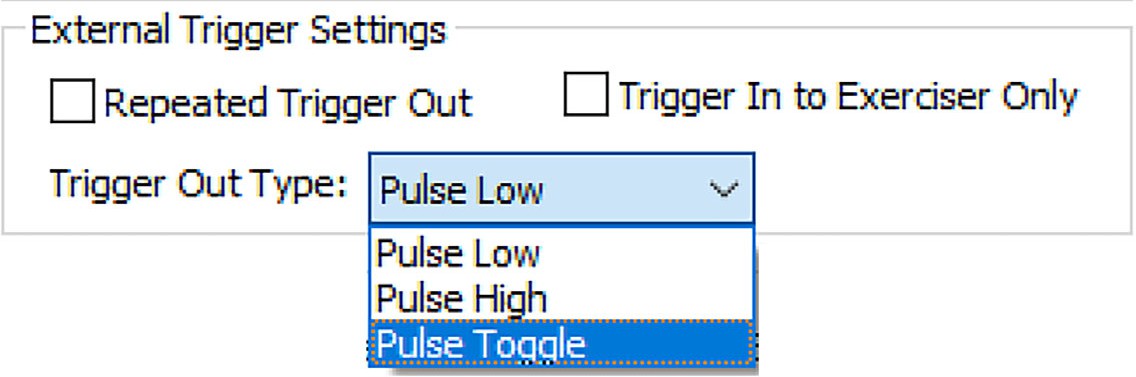Screen dimensions: 1136x377
Task: Keep Pulse Low by clicking first list entry
Action: point(561,254)
